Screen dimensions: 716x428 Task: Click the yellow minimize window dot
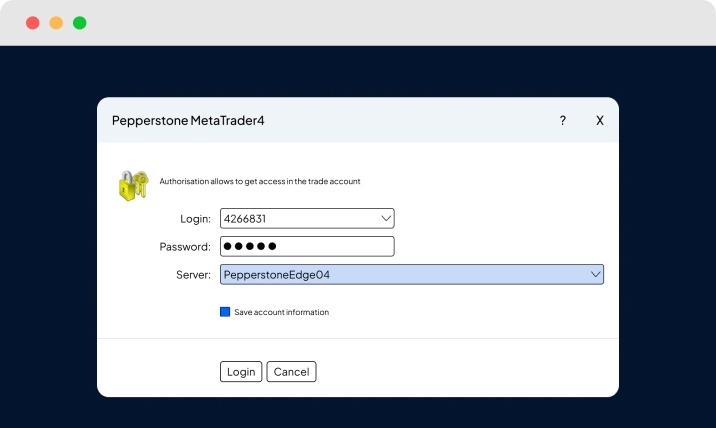(56, 23)
